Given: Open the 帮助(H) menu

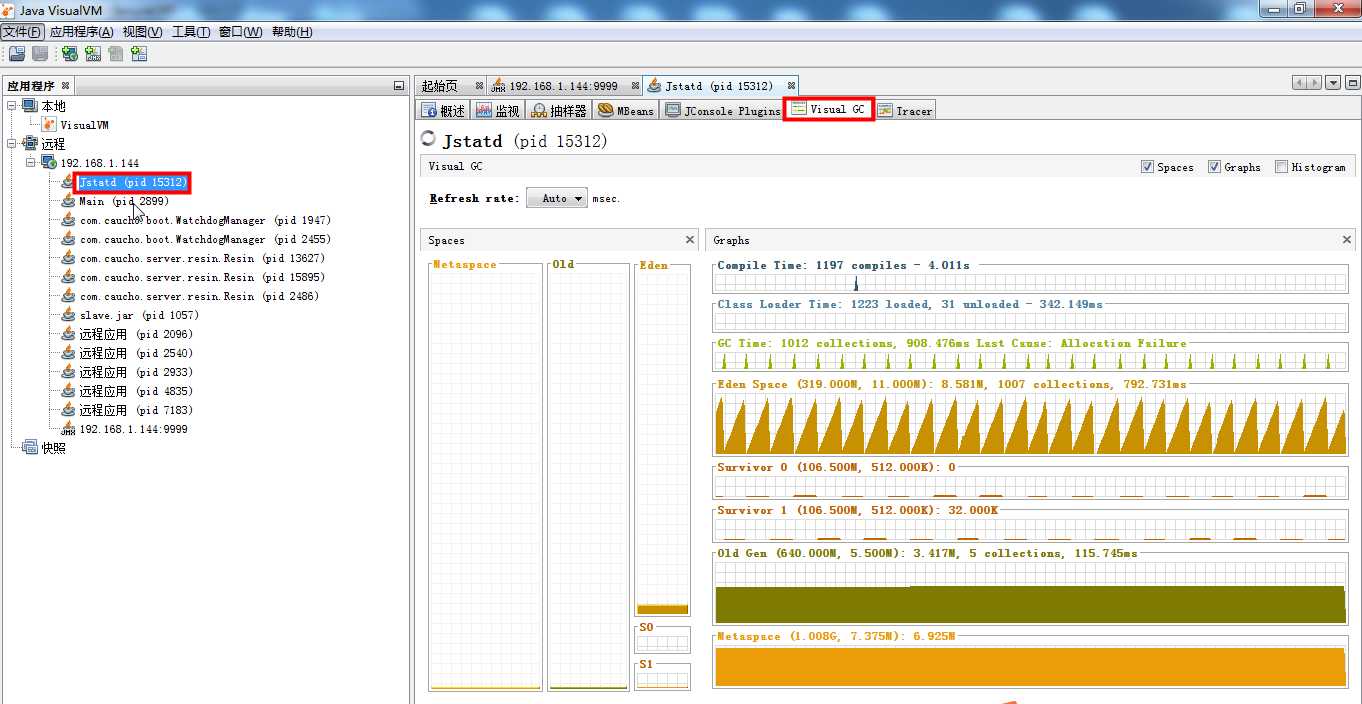Looking at the screenshot, I should click(x=292, y=32).
